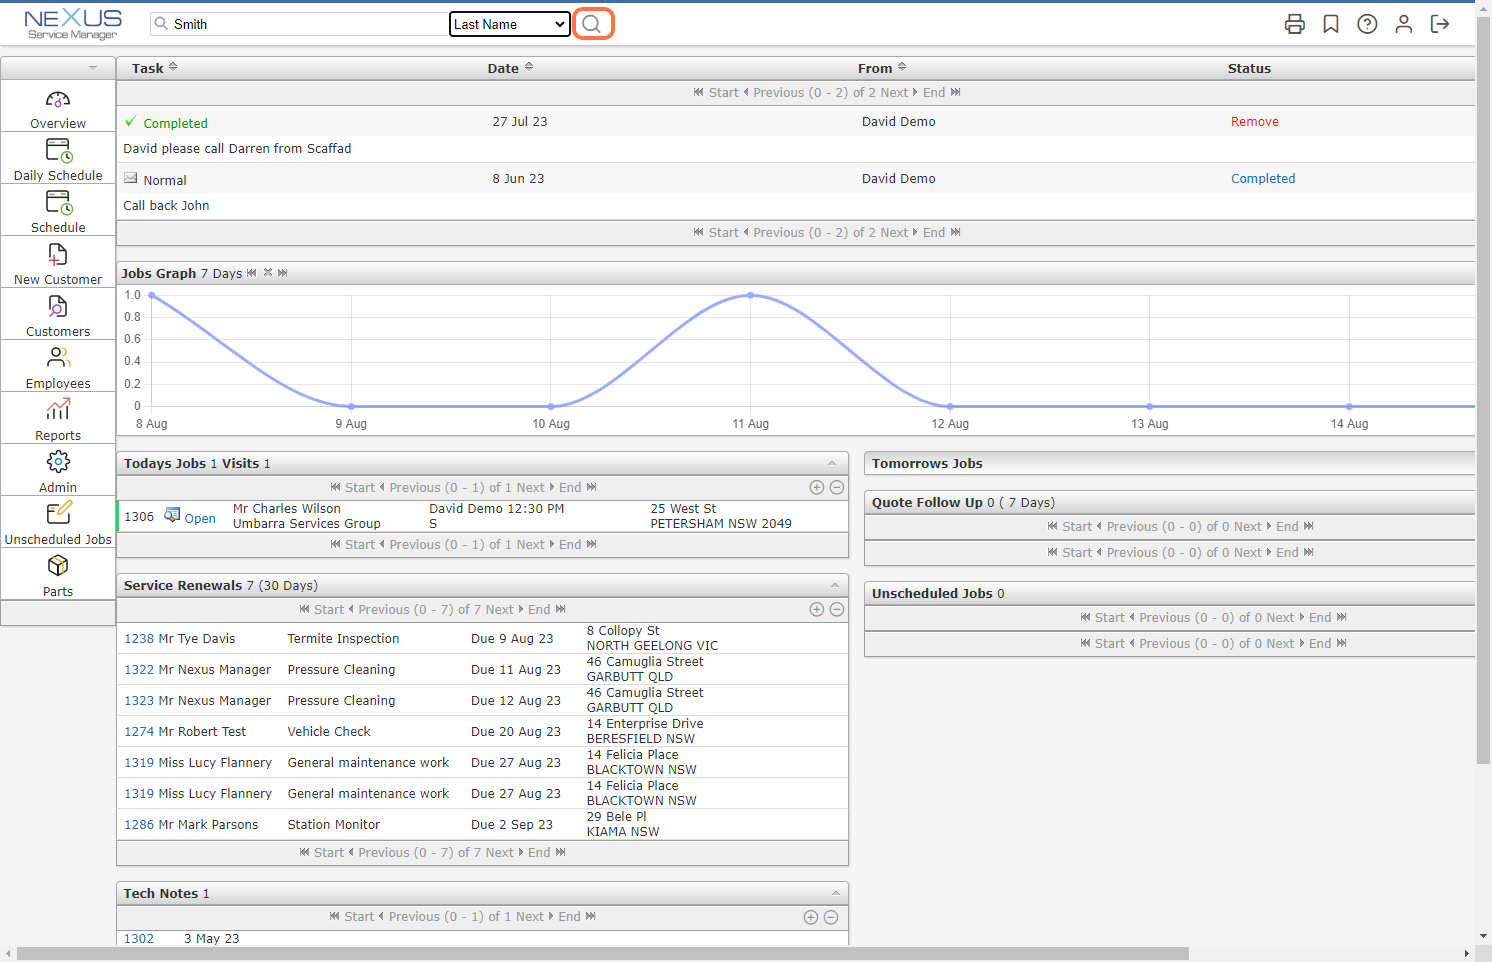Open help using the question mark icon
1492x962 pixels.
click(x=1367, y=23)
